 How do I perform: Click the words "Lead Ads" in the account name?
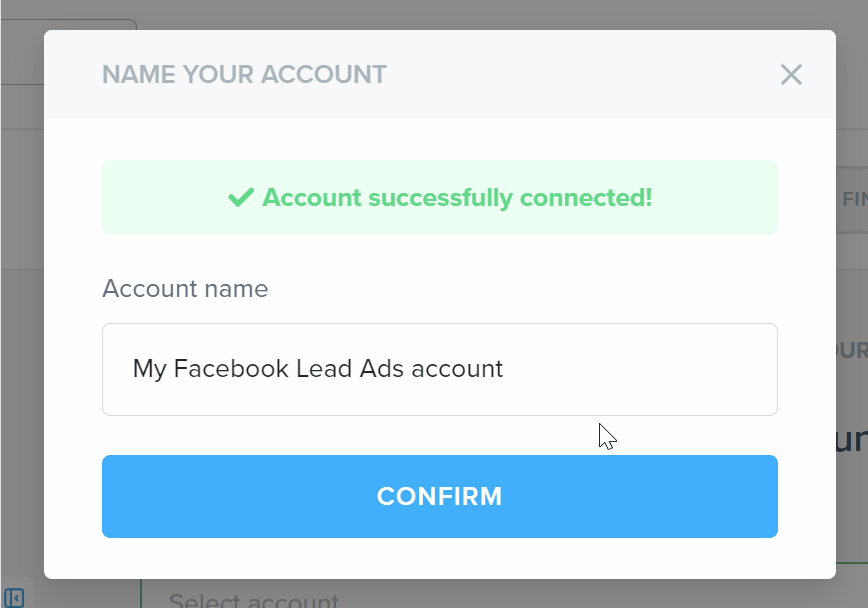336,369
